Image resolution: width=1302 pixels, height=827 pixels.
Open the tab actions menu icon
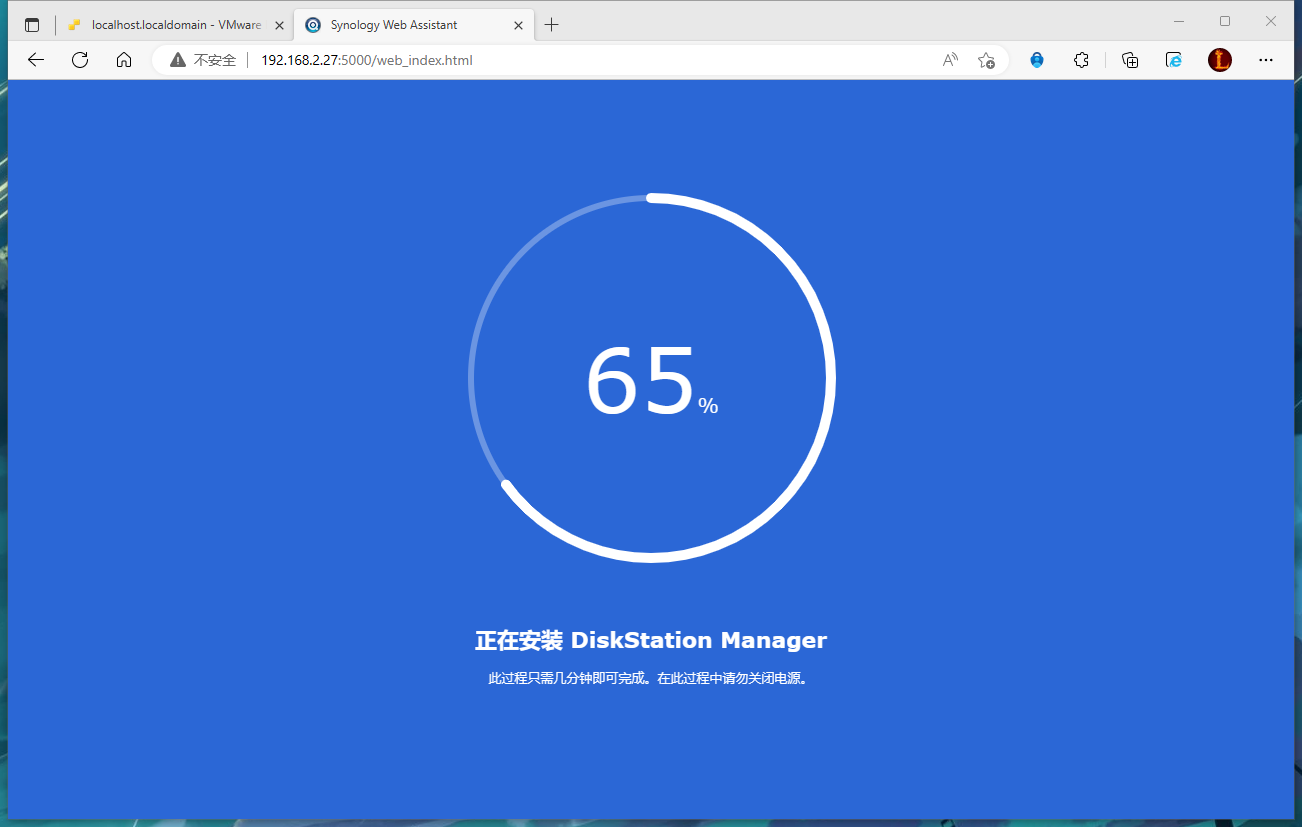pyautogui.click(x=32, y=25)
